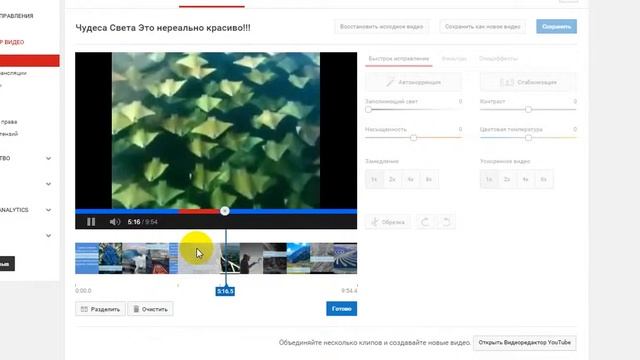Screen dimensions: 640x360
Task: Mute the video with the speaker icon
Action: tap(115, 222)
